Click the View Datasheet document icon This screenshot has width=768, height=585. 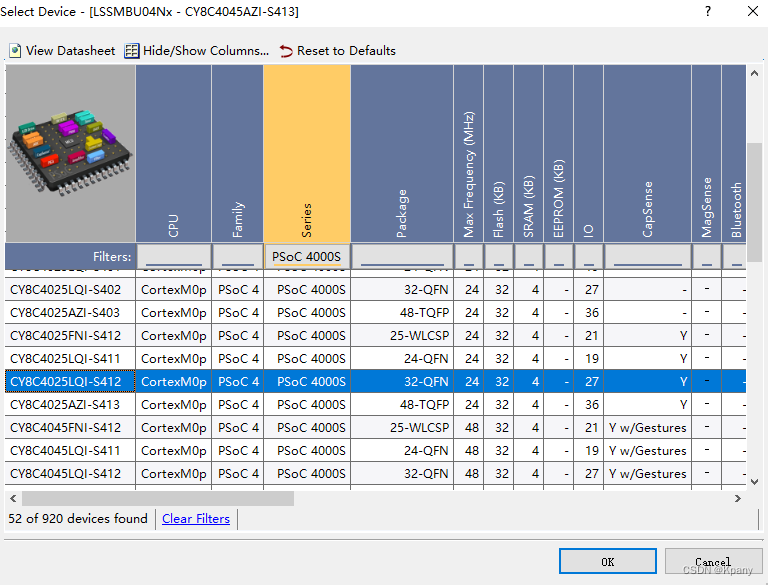(15, 51)
